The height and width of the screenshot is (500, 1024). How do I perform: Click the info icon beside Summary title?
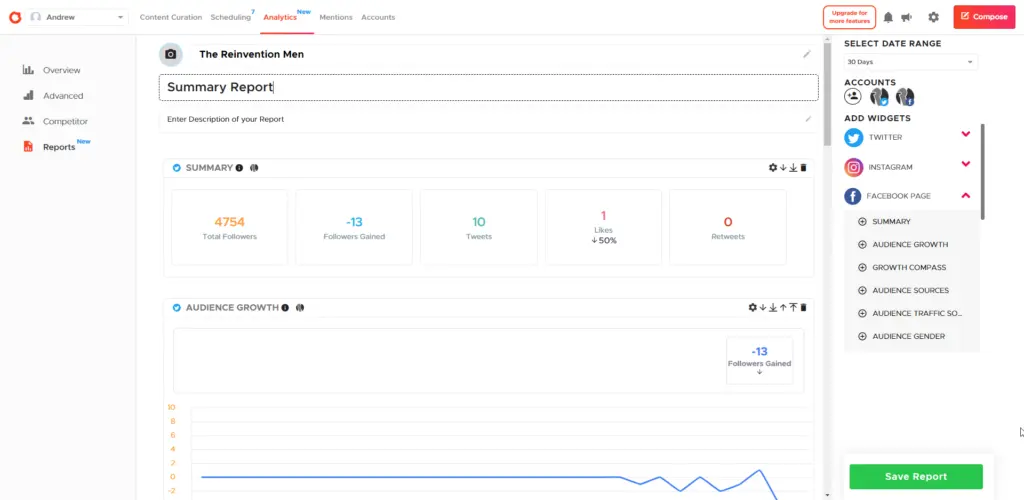(239, 168)
